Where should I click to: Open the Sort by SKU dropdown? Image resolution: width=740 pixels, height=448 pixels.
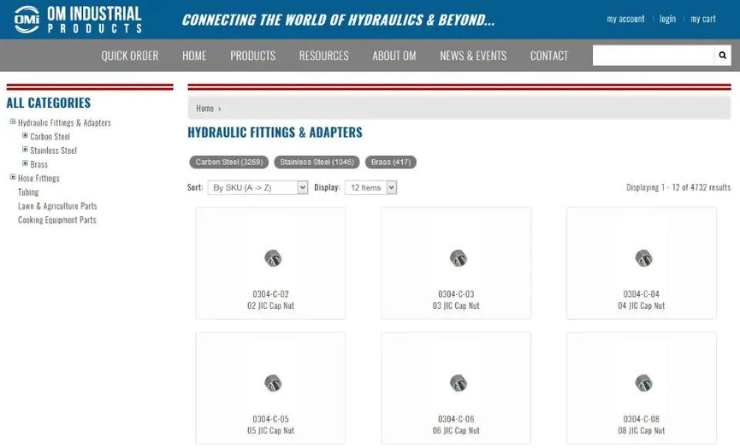click(x=258, y=187)
